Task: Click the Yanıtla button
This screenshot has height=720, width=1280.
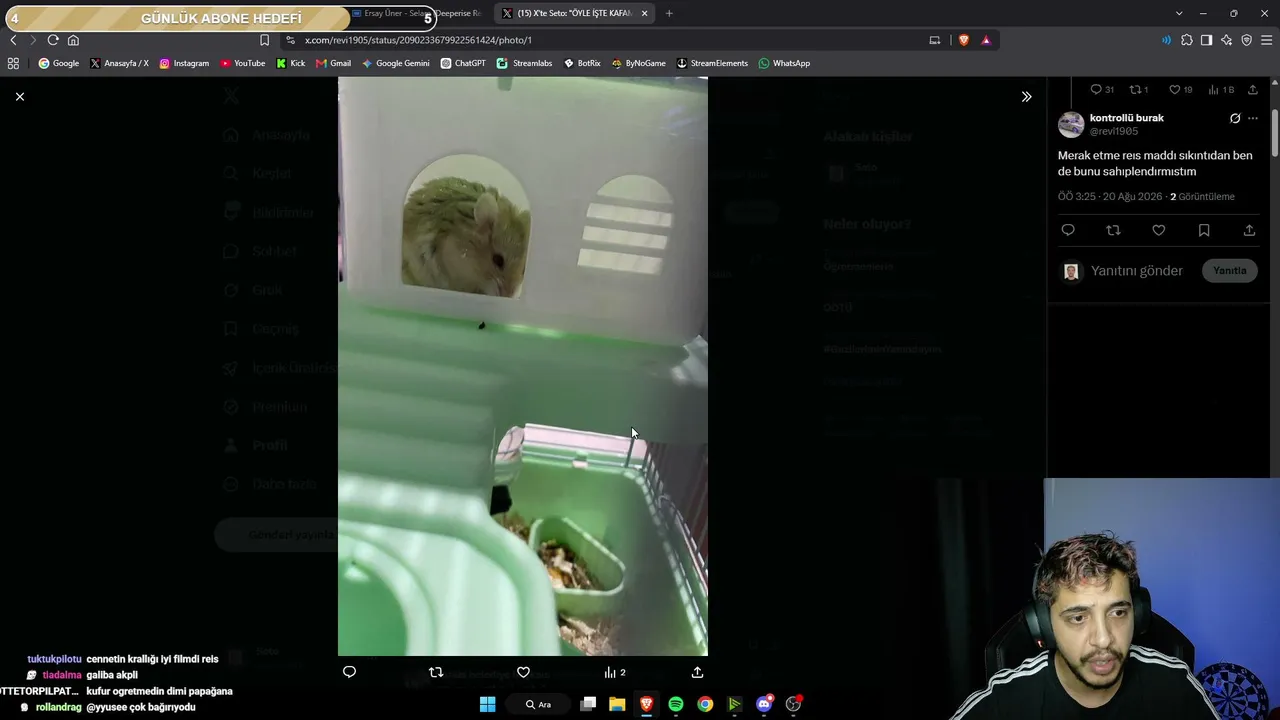Action: click(1230, 271)
